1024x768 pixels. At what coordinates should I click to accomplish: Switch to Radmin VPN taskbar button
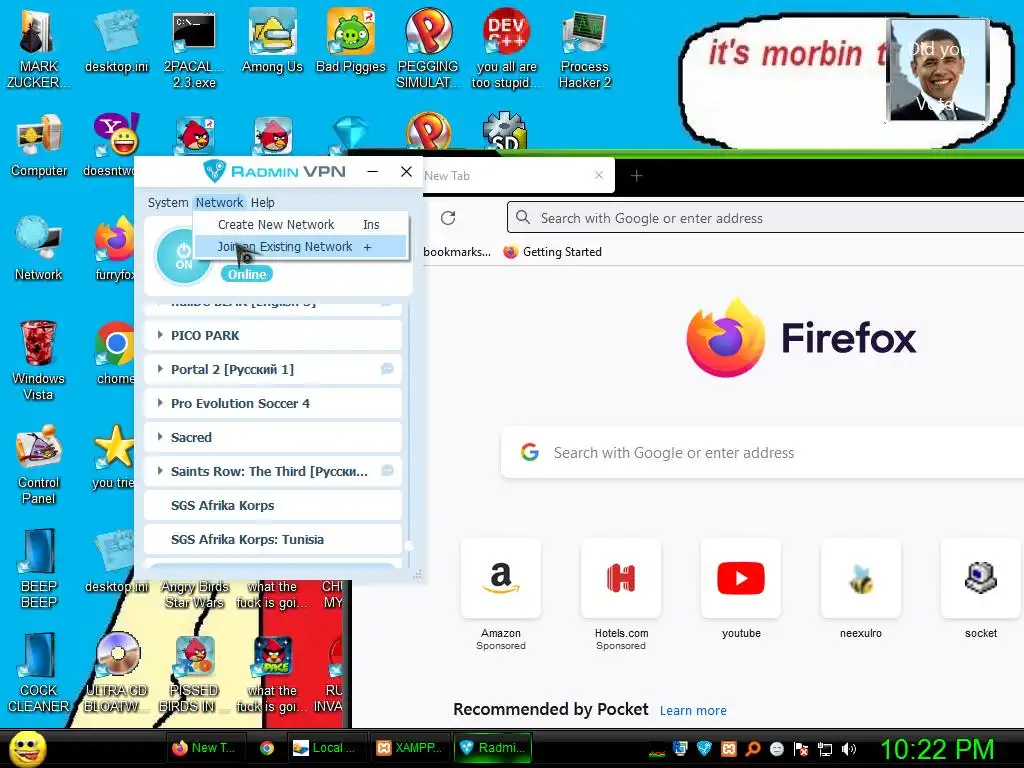(492, 748)
